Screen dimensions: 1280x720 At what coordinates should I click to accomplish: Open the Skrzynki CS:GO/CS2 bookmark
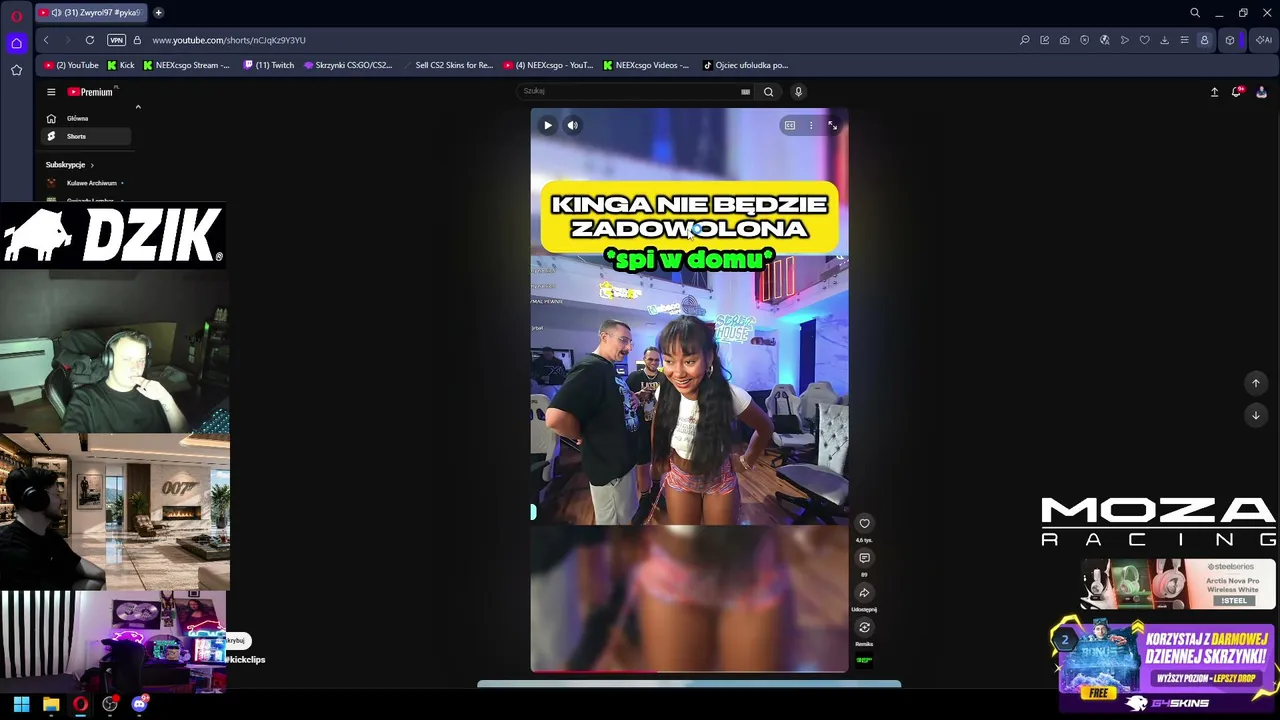click(348, 65)
